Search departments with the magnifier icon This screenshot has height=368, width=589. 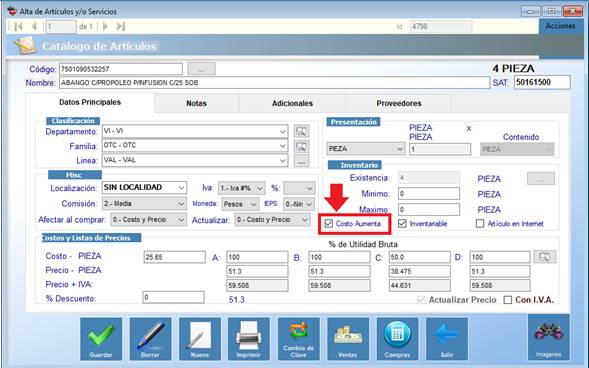pos(301,131)
